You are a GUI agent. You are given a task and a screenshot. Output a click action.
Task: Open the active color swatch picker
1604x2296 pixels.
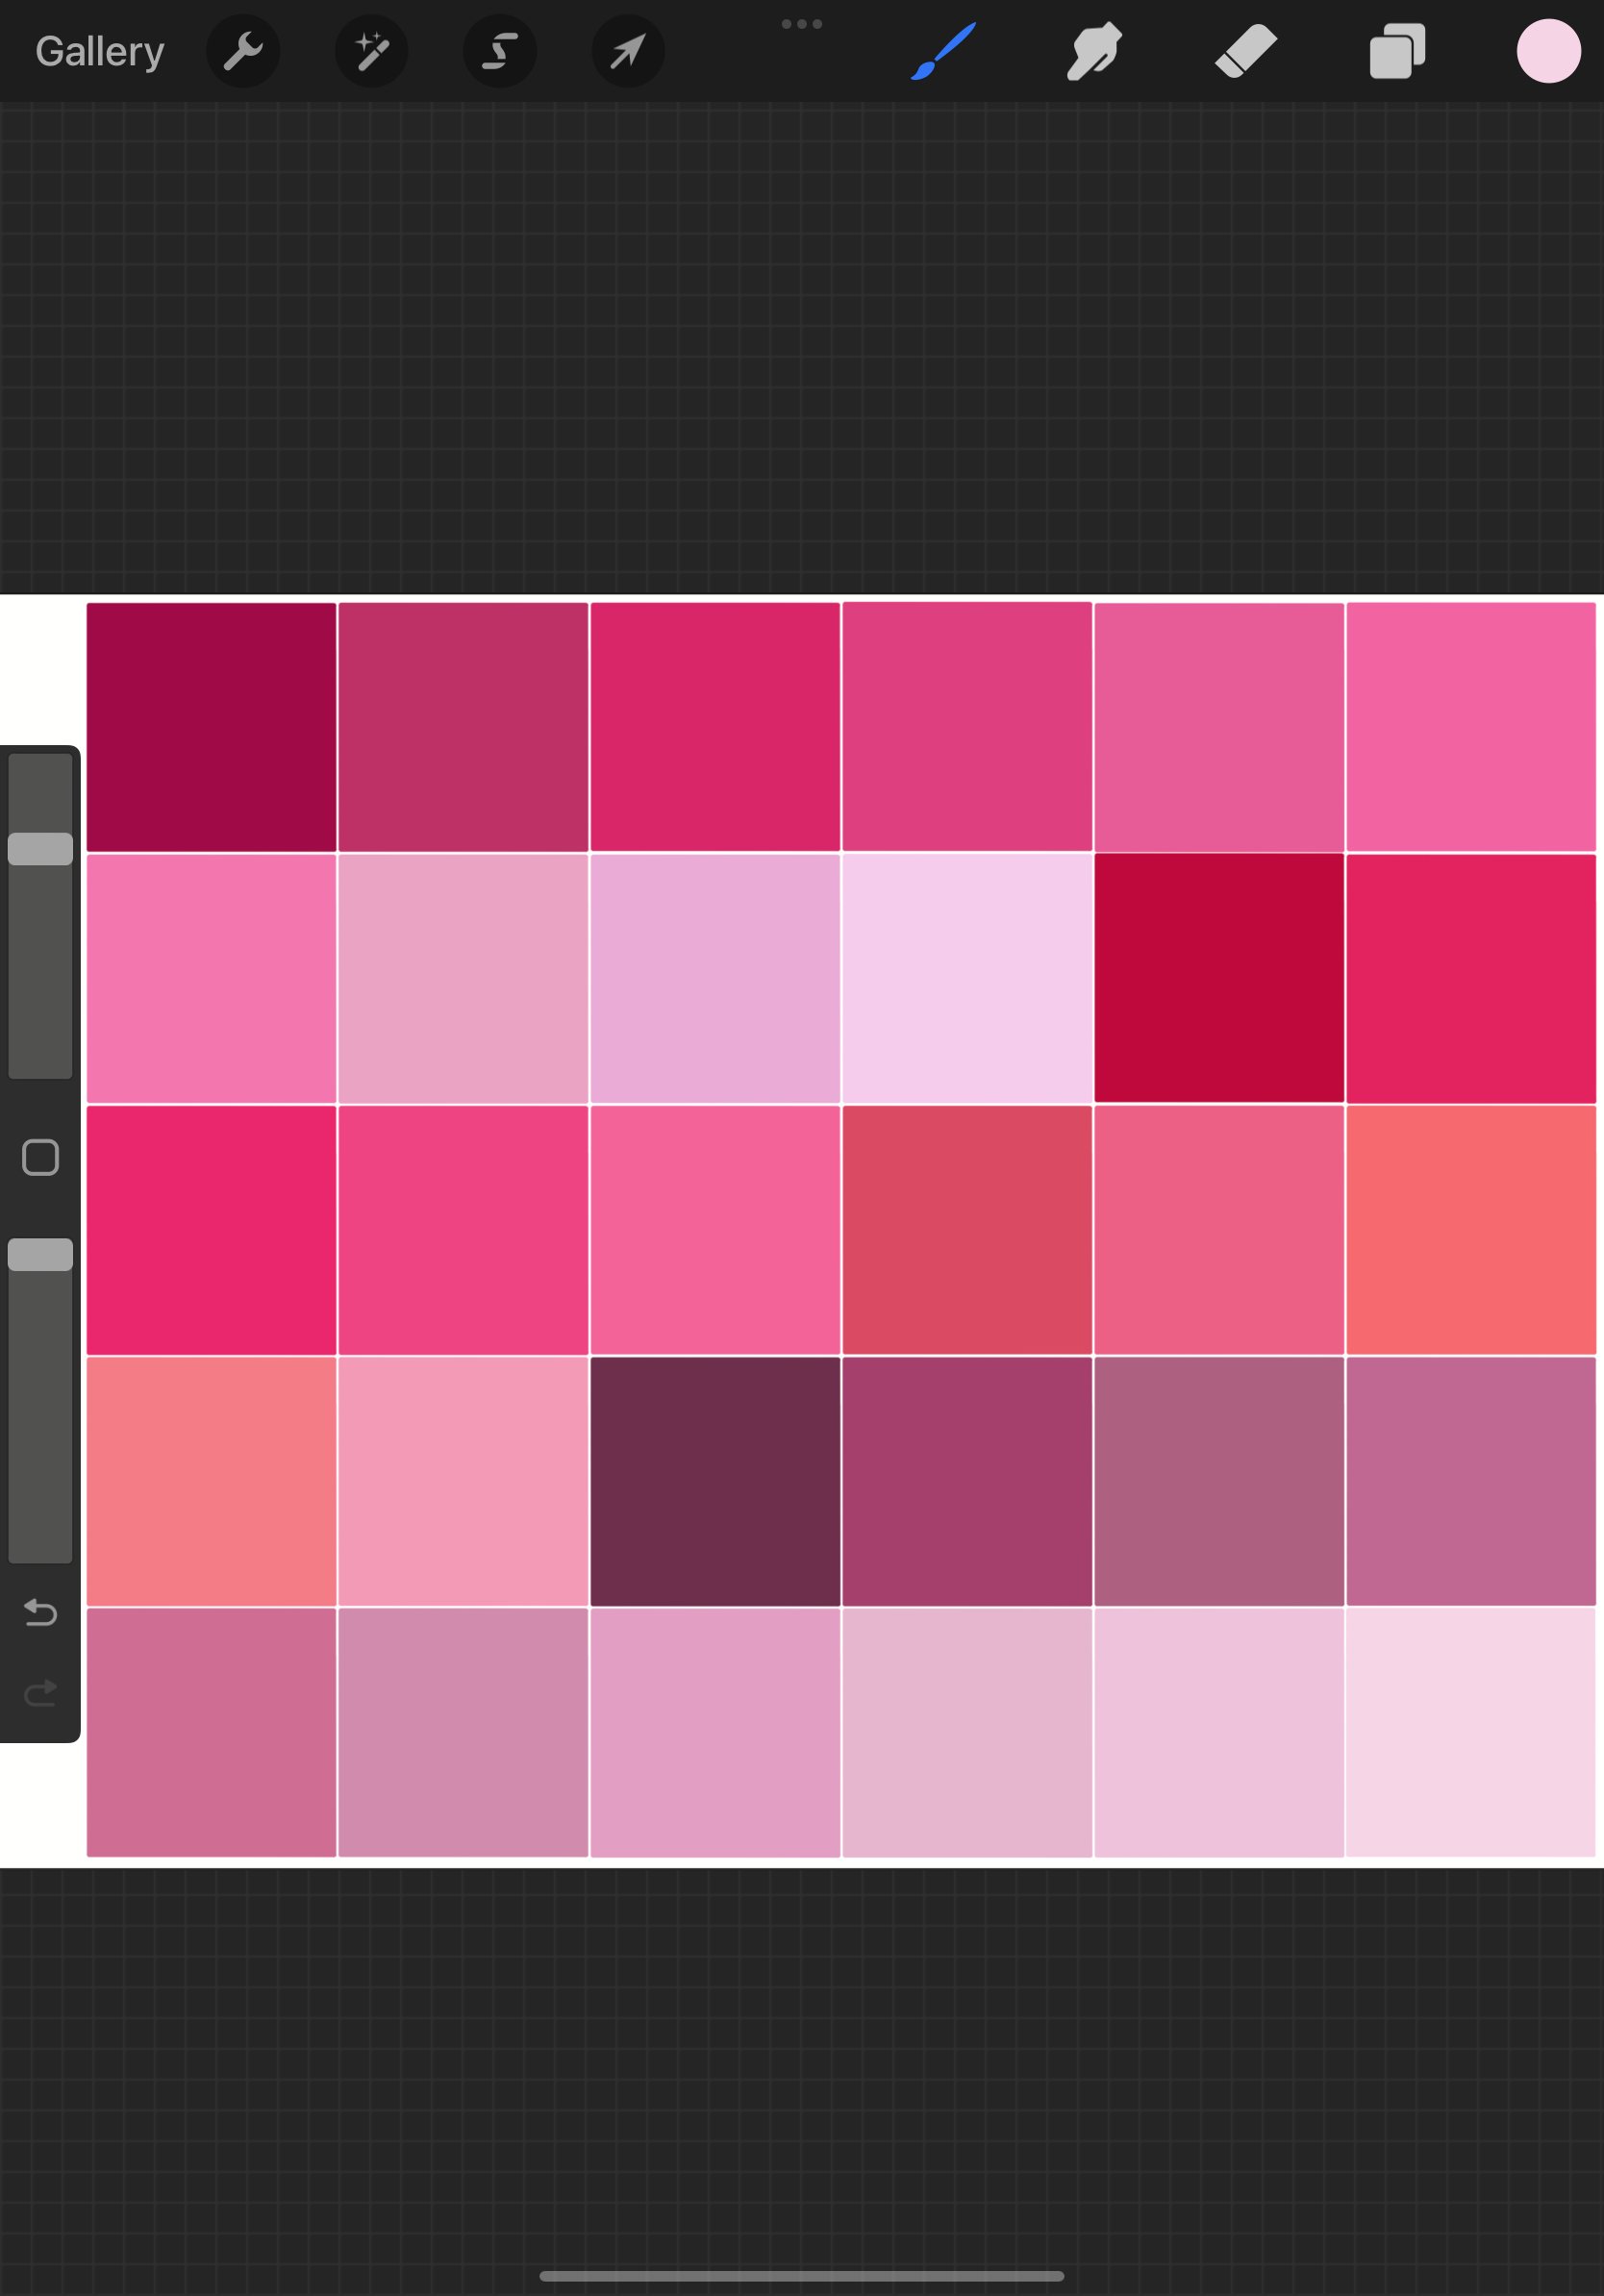(1547, 50)
